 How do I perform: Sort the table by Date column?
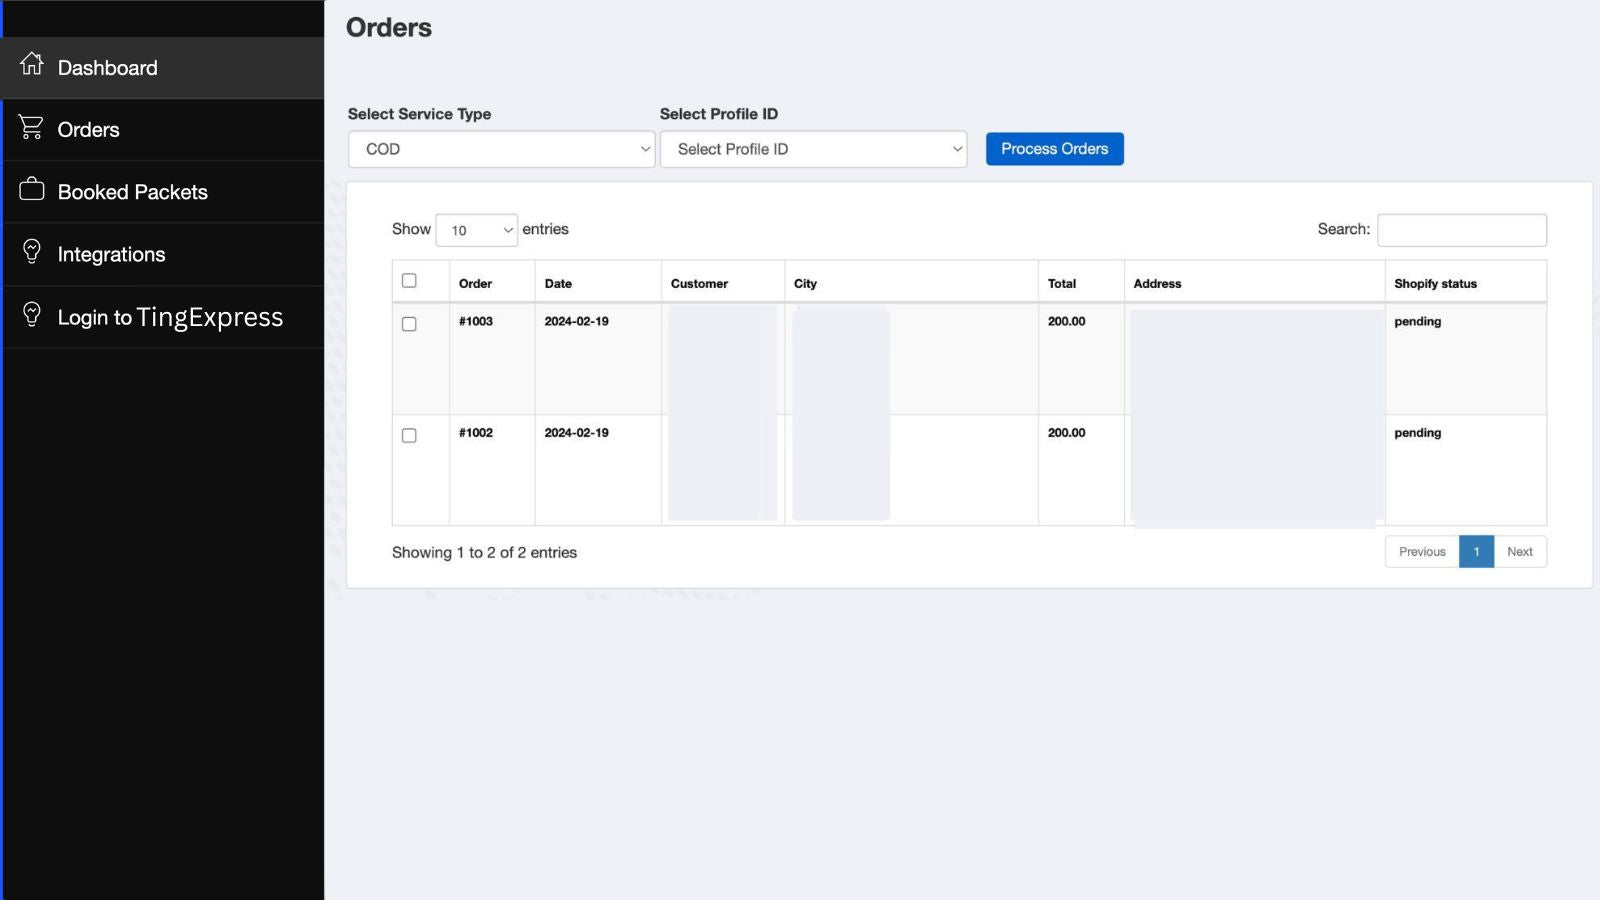point(556,283)
